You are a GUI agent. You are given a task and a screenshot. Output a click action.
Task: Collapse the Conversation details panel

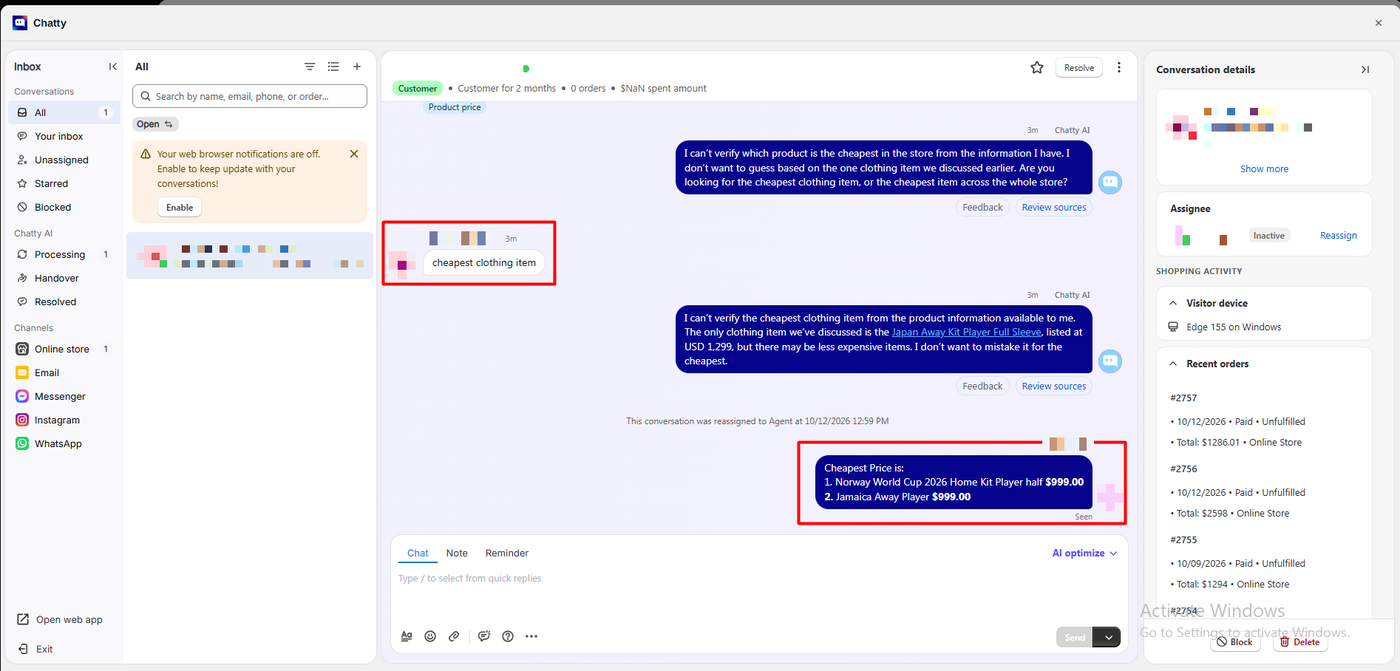pyautogui.click(x=1365, y=70)
